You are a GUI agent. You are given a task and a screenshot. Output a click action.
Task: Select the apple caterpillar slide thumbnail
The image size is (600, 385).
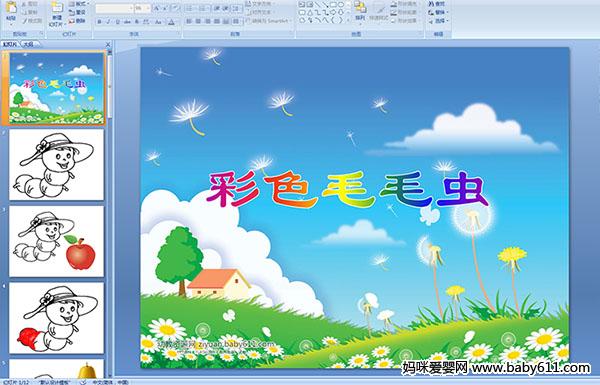click(56, 241)
